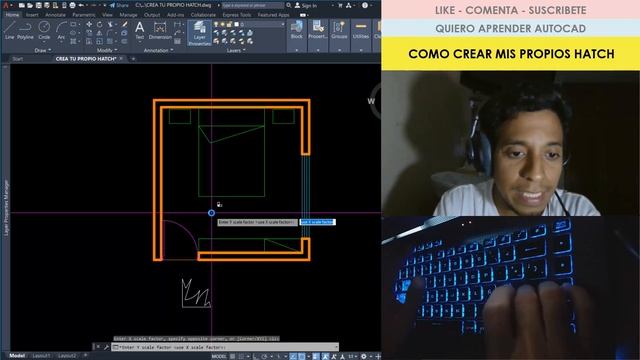Expand the Block panel arrow
Screen dimensions: 640x360
click(297, 50)
